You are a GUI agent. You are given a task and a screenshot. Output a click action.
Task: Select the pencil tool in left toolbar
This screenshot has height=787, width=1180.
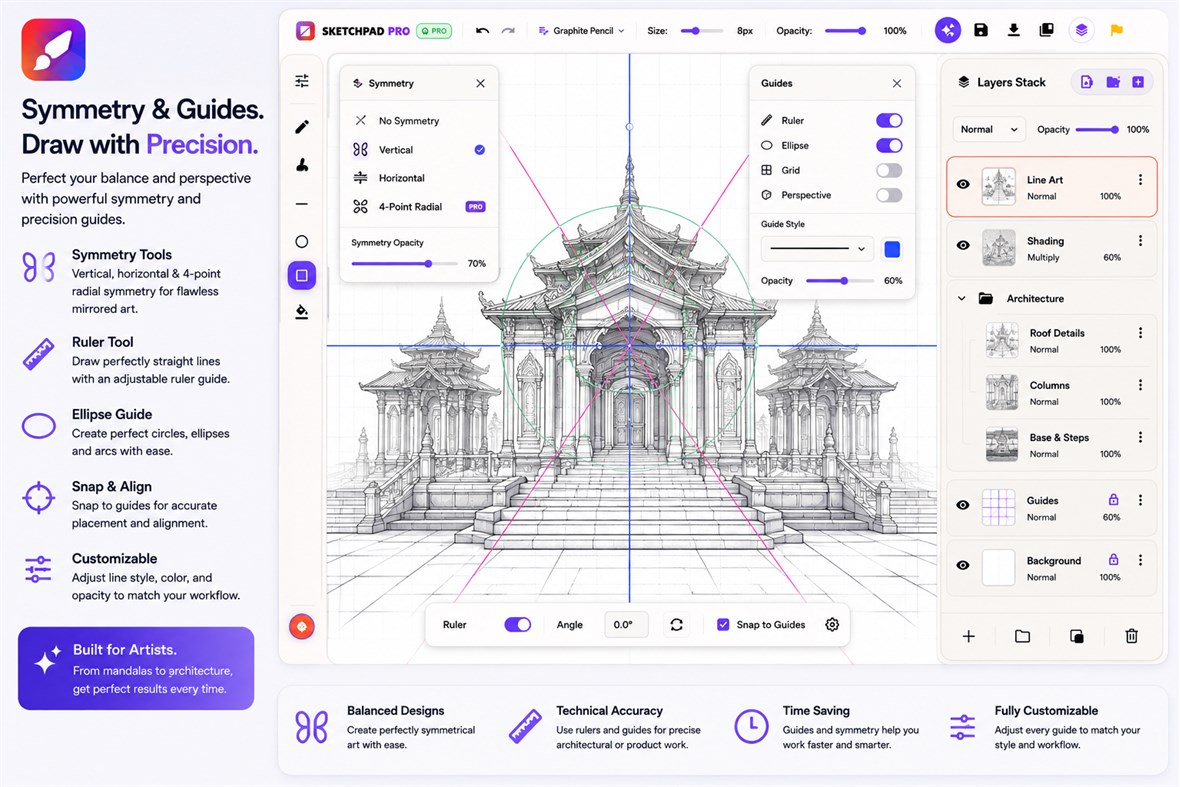click(x=302, y=126)
